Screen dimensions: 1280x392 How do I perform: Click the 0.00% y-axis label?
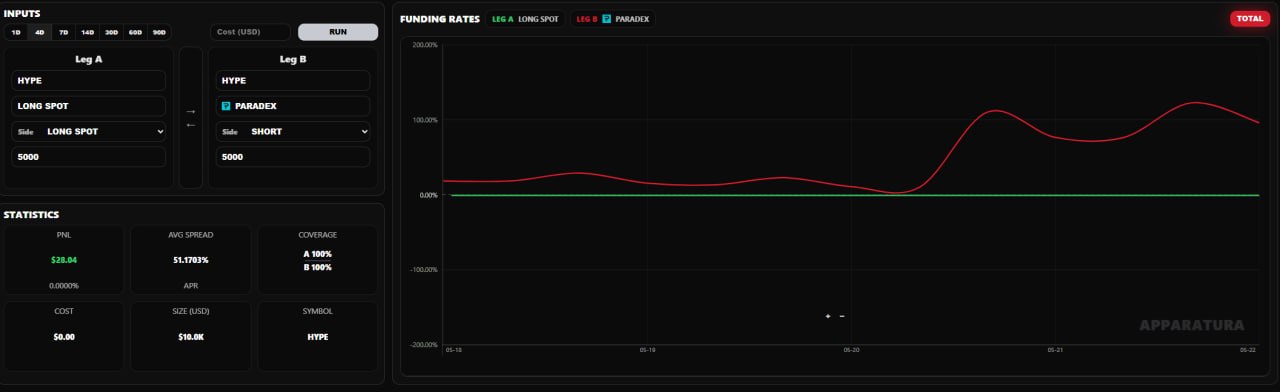coord(428,195)
